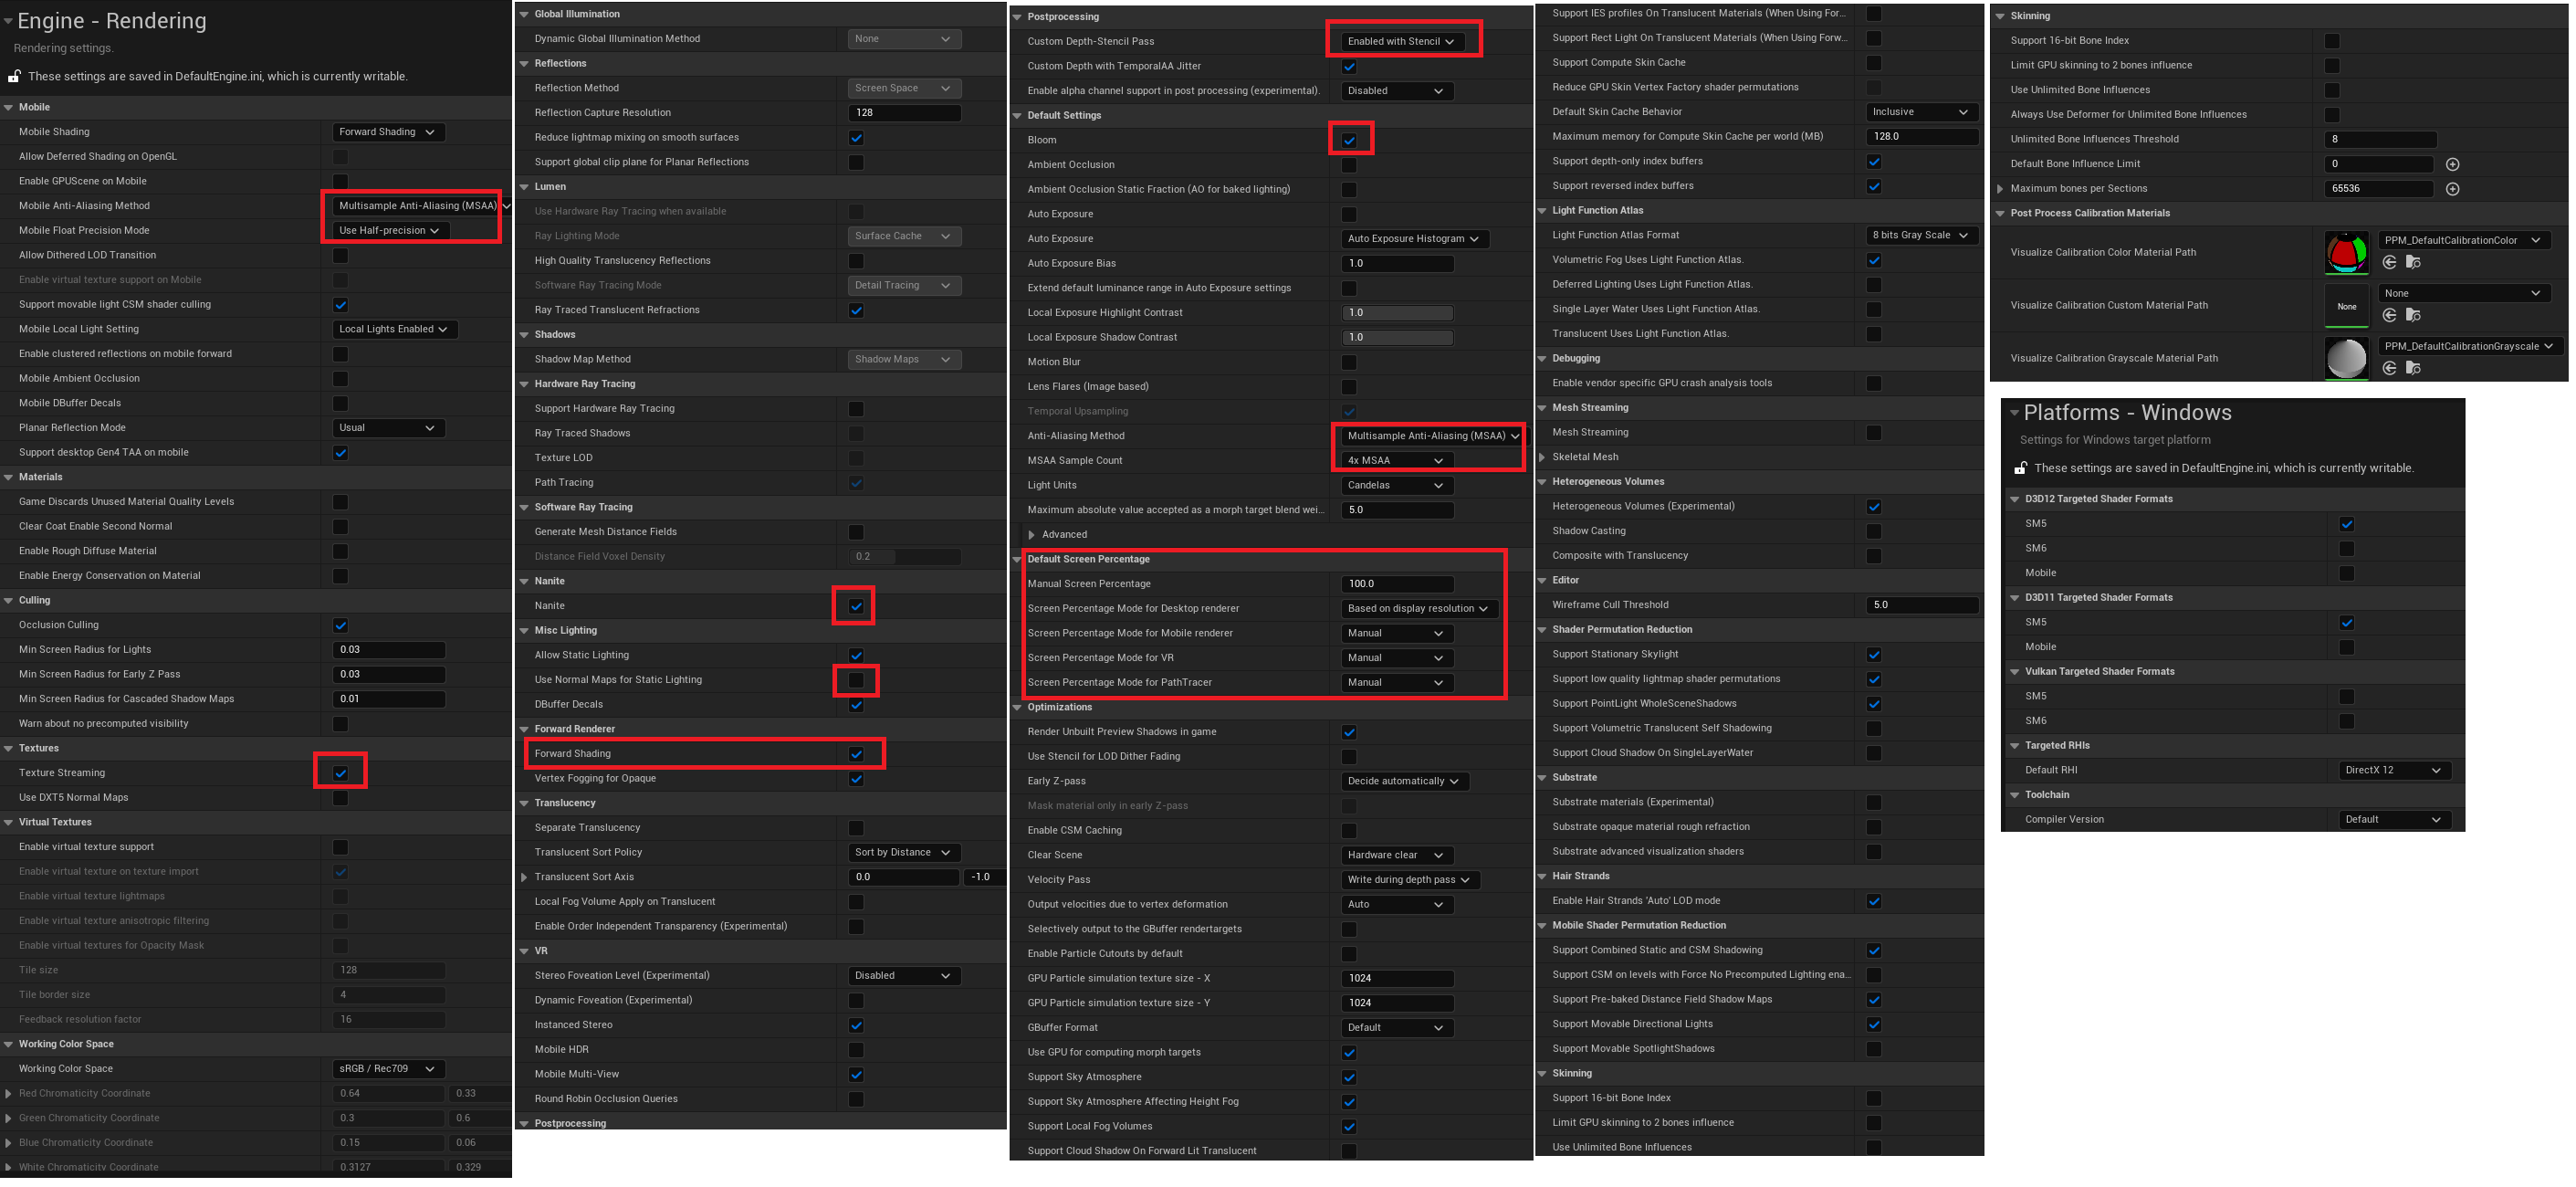Viewport: 2576px width, 1187px height.
Task: Browse to Calibration Color material in Content Browser
Action: pyautogui.click(x=2413, y=262)
